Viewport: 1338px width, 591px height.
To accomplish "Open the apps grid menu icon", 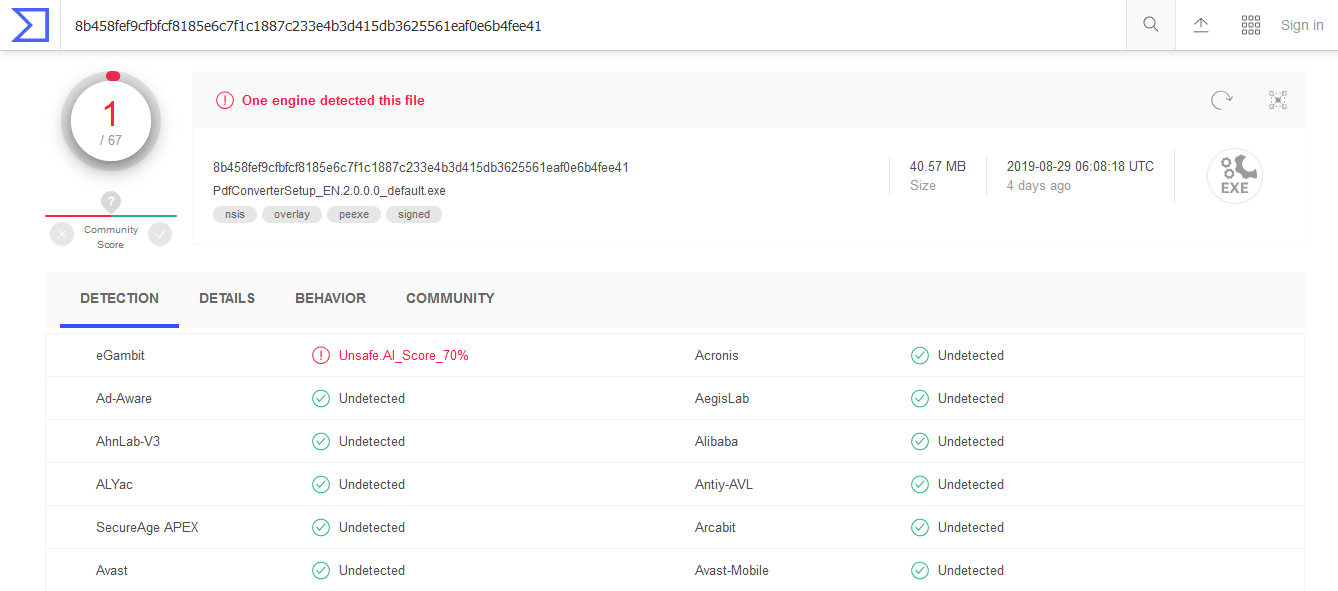I will 1250,25.
